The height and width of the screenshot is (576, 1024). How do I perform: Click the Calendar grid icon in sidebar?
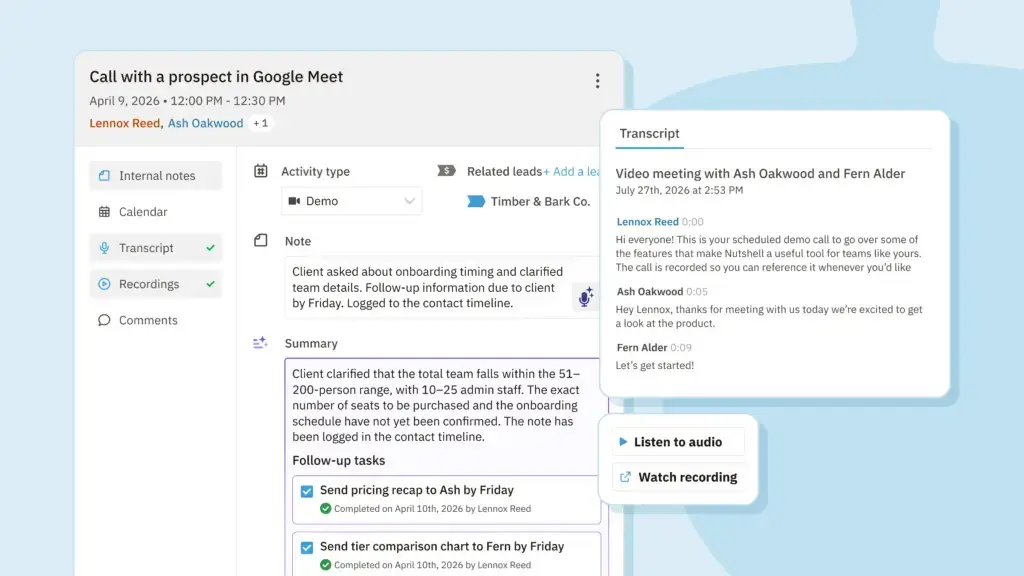[104, 212]
